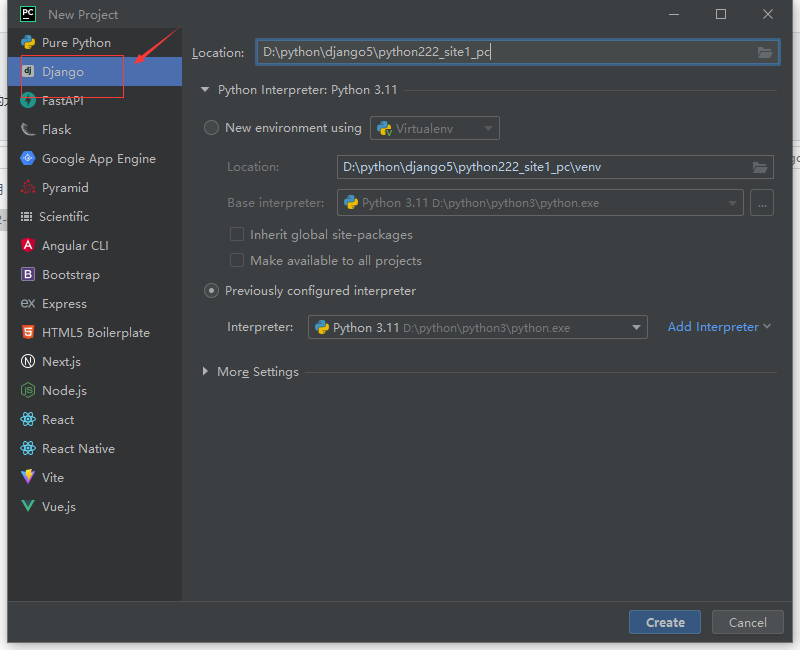Click the FastAPI lightning icon
Viewport: 800px width, 650px height.
click(x=28, y=101)
